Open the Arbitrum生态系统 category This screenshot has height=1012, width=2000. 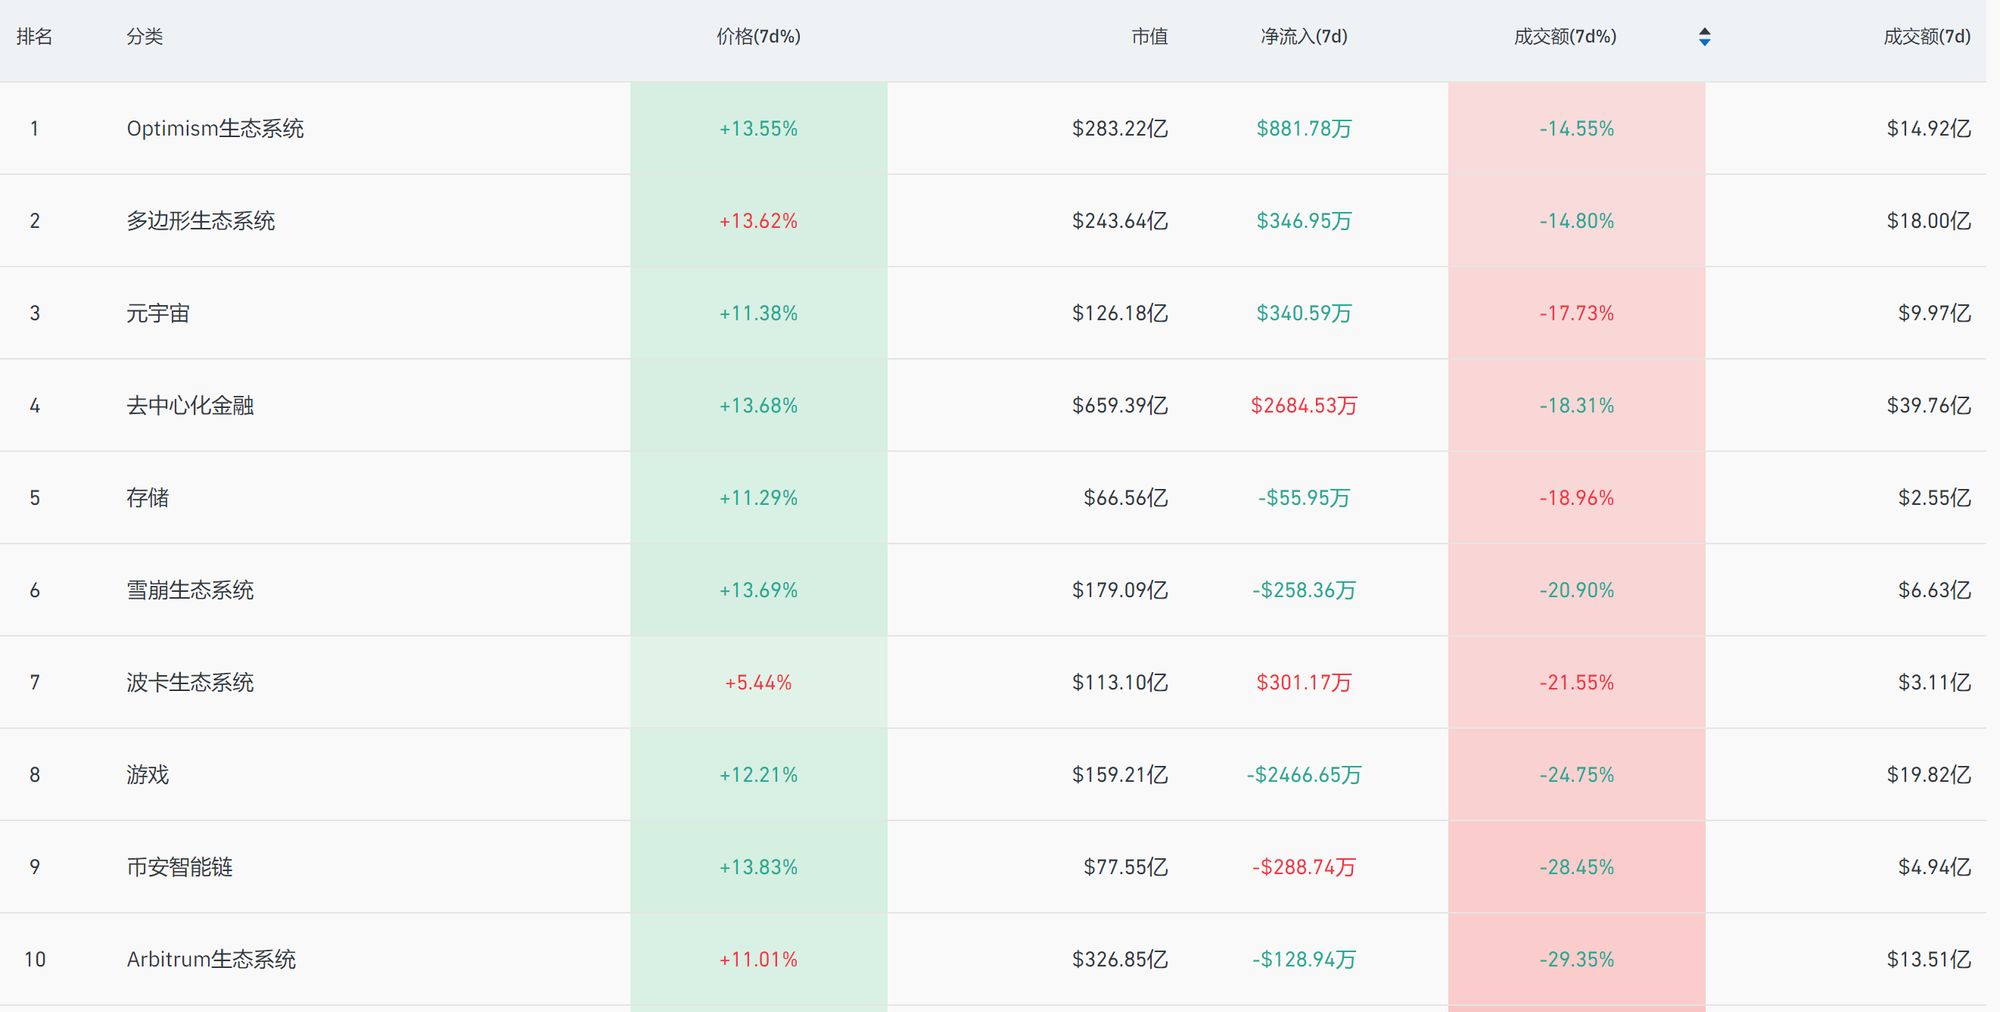point(211,960)
